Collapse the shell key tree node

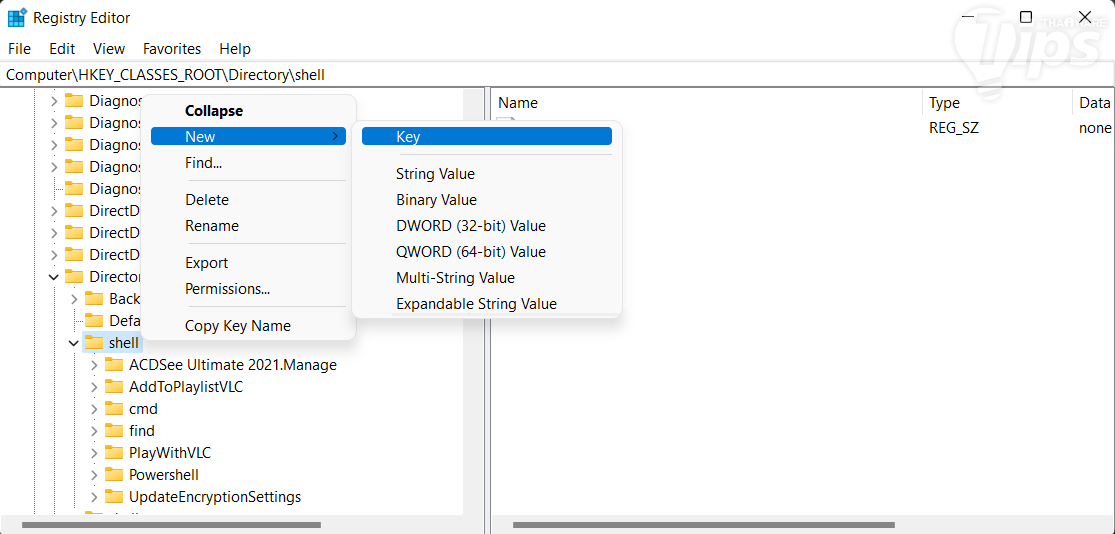[x=74, y=343]
